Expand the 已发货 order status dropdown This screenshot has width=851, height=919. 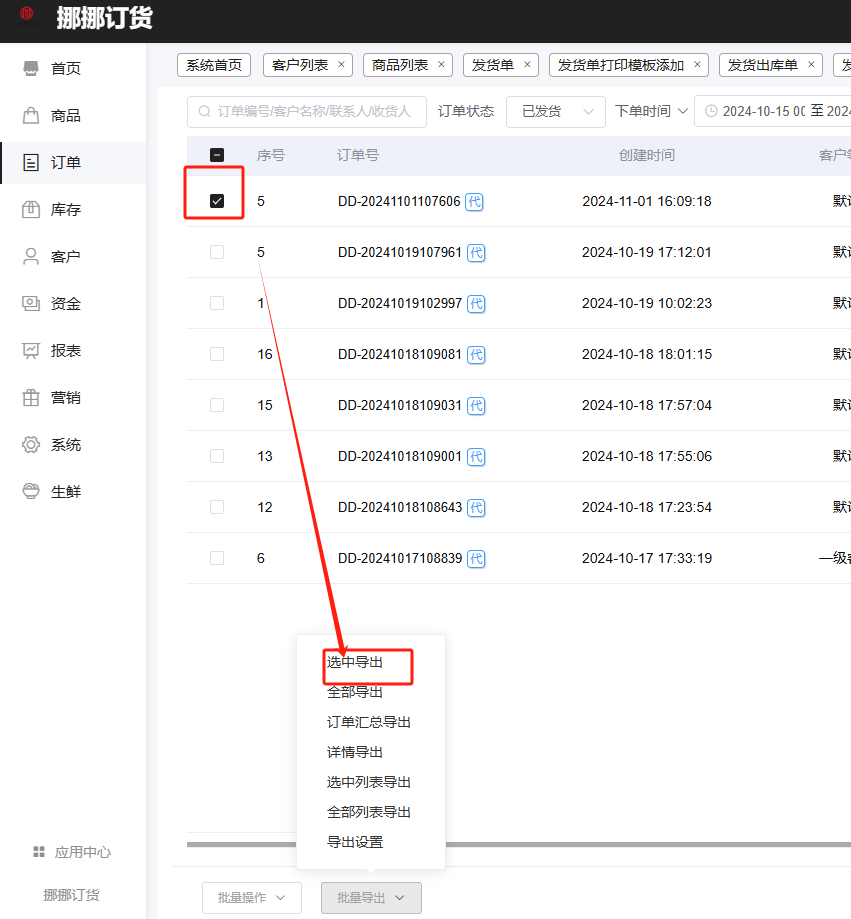pos(555,111)
